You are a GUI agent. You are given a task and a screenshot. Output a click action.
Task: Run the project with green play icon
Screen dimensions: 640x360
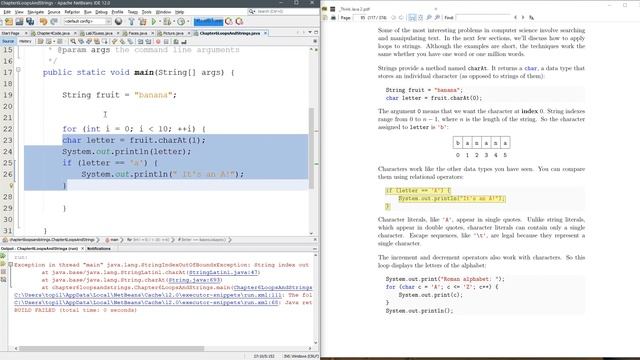(x=154, y=21)
